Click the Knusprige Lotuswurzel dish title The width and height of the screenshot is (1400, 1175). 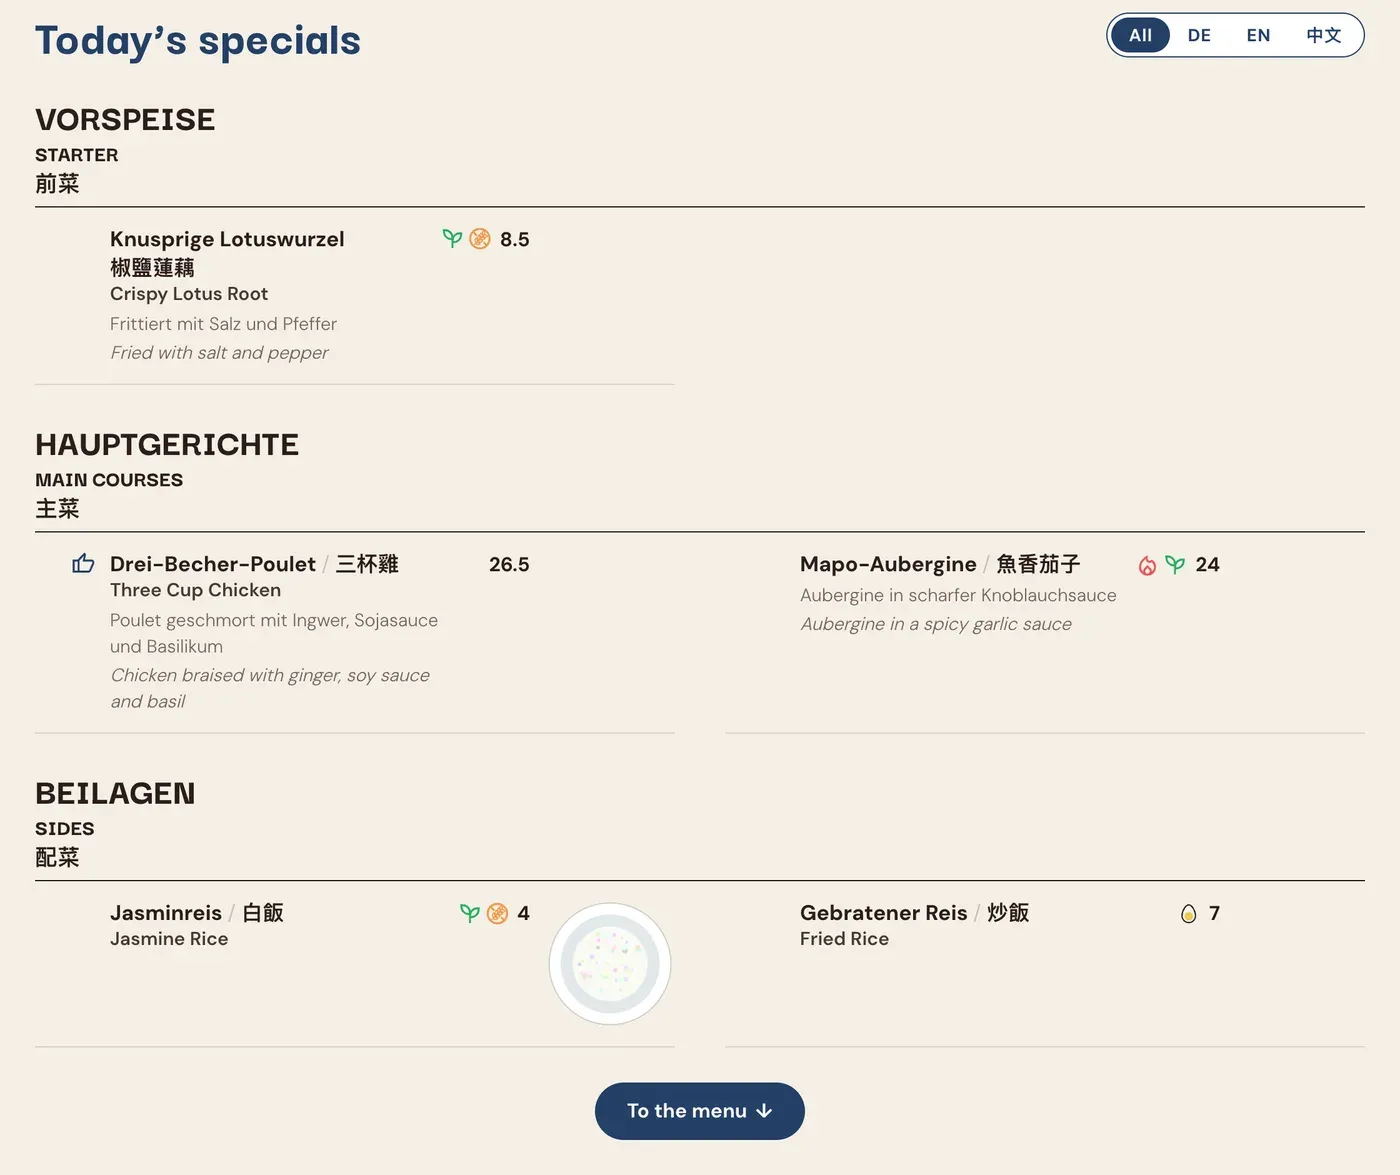(227, 239)
